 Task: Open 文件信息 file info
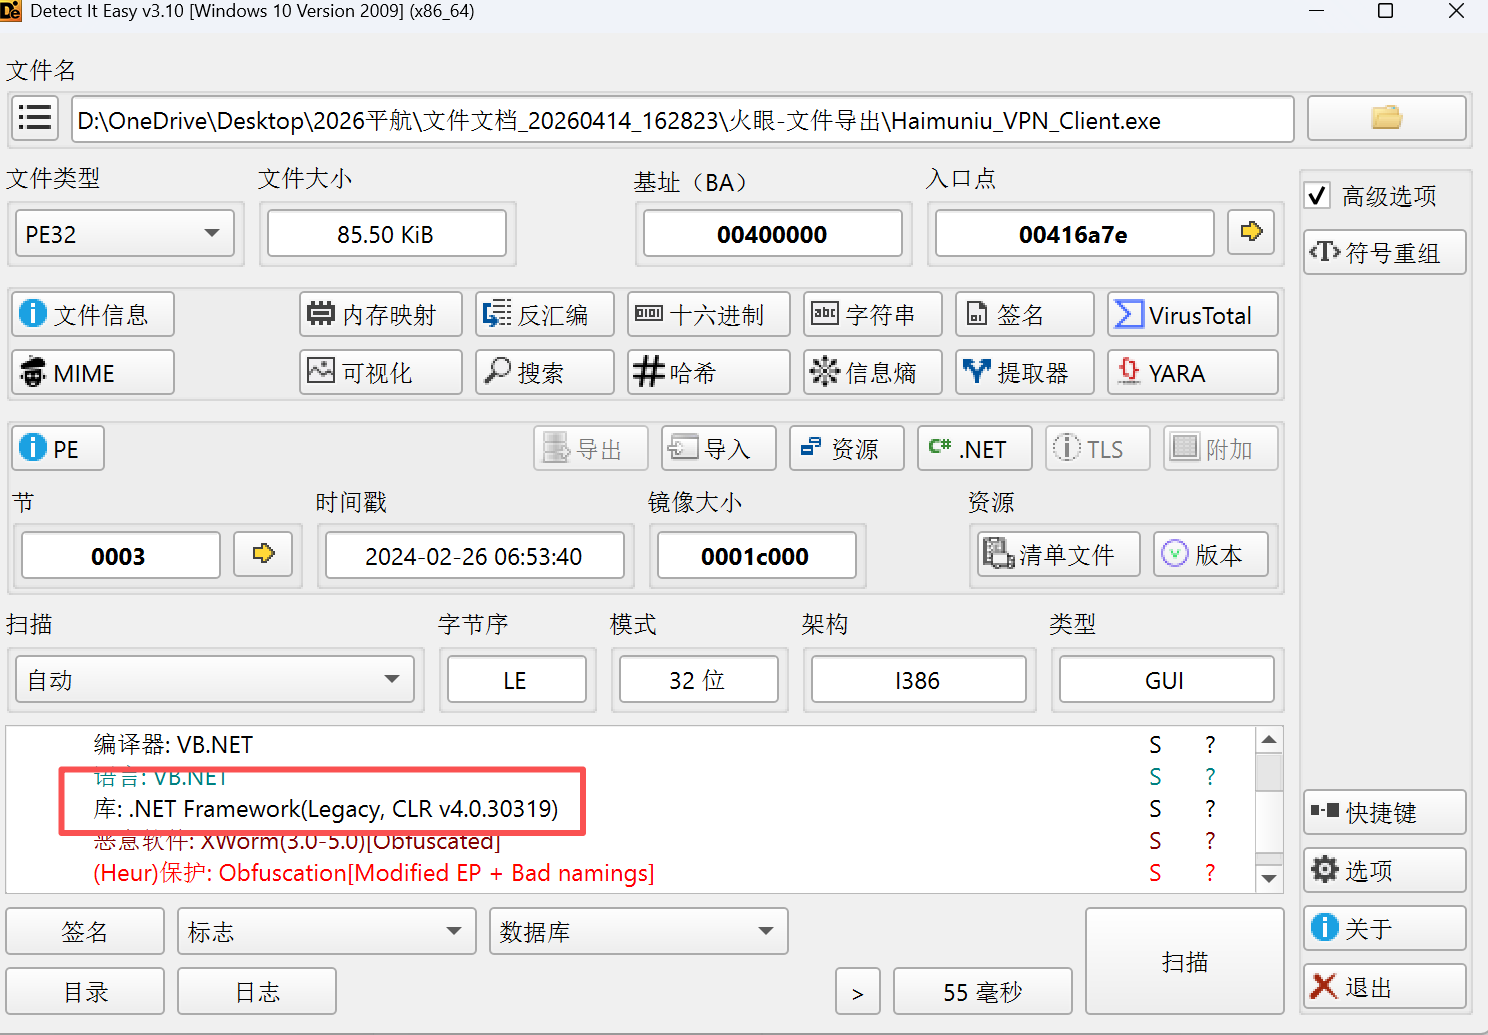click(x=93, y=315)
